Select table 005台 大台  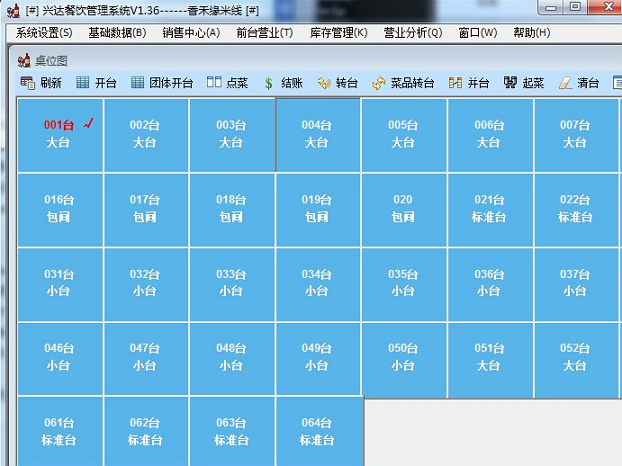pyautogui.click(x=404, y=135)
